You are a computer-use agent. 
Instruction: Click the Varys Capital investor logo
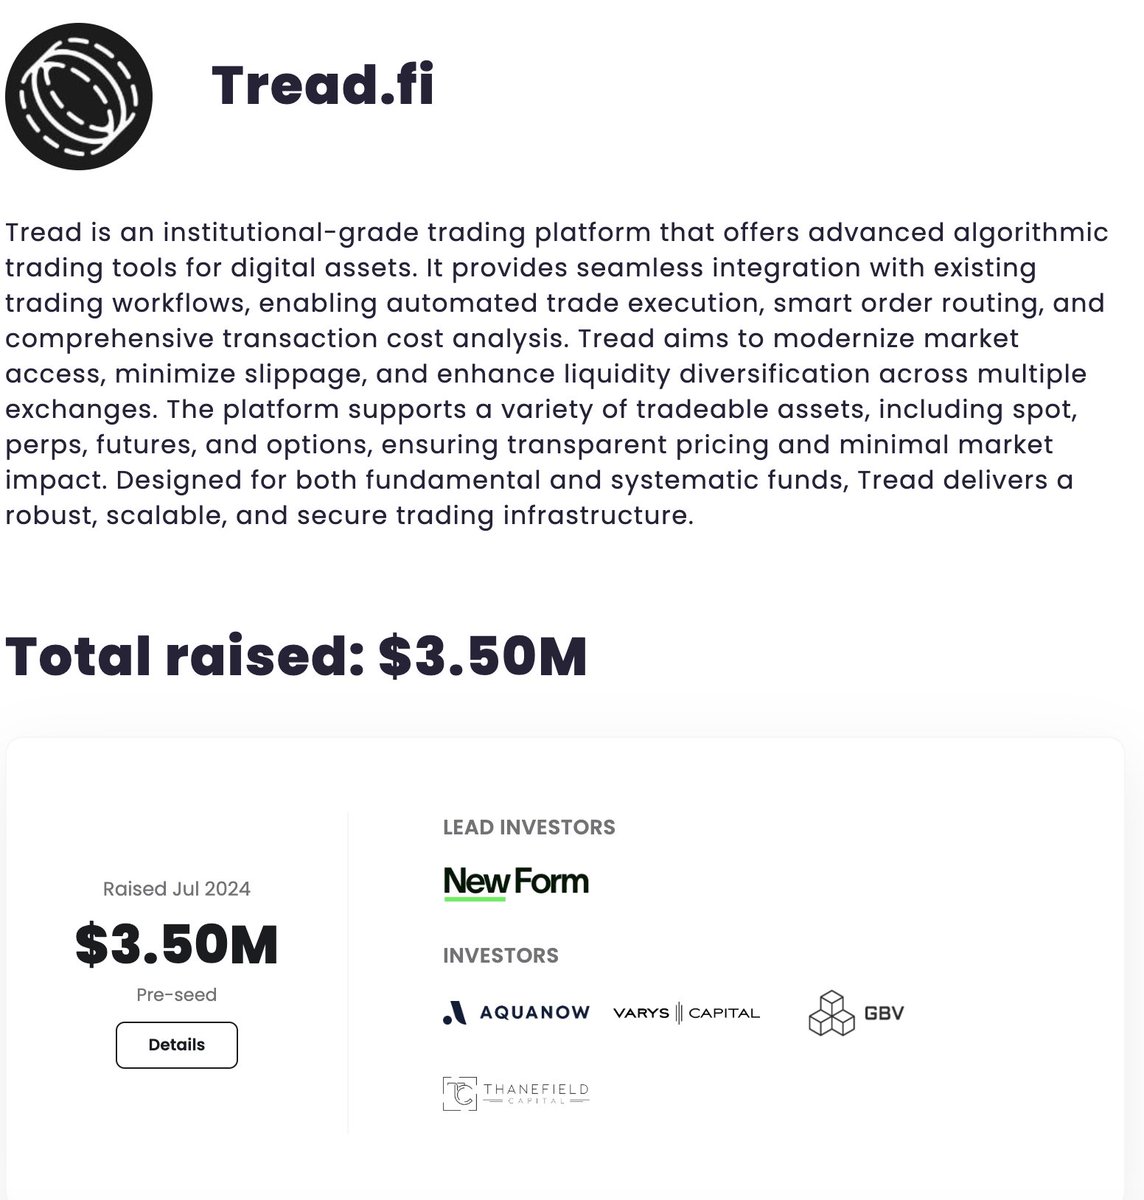pyautogui.click(x=686, y=1013)
